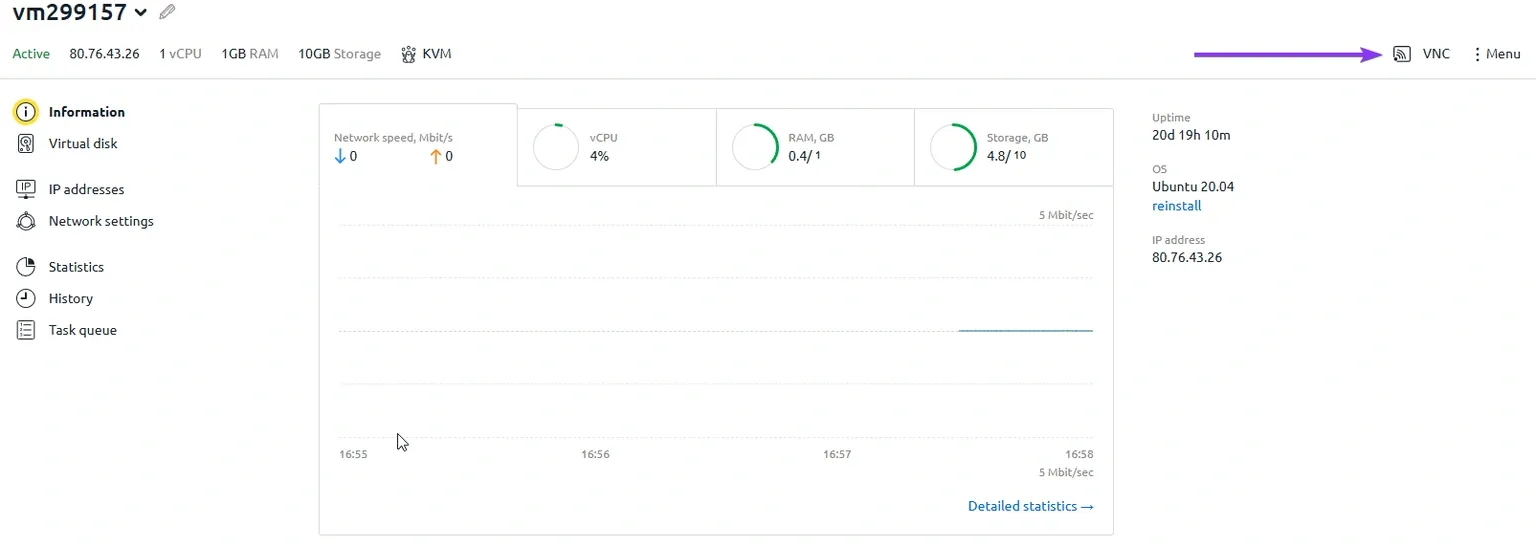Click the KVM virtualization icon
Image resolution: width=1536 pixels, height=547 pixels.
point(408,54)
